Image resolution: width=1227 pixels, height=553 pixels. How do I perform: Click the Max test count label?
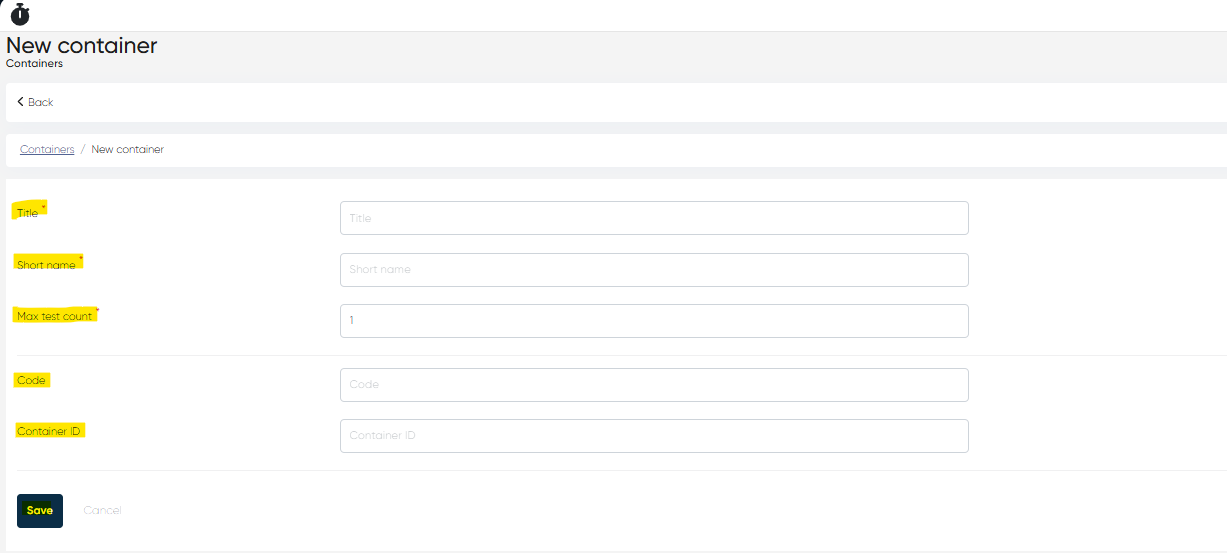54,316
